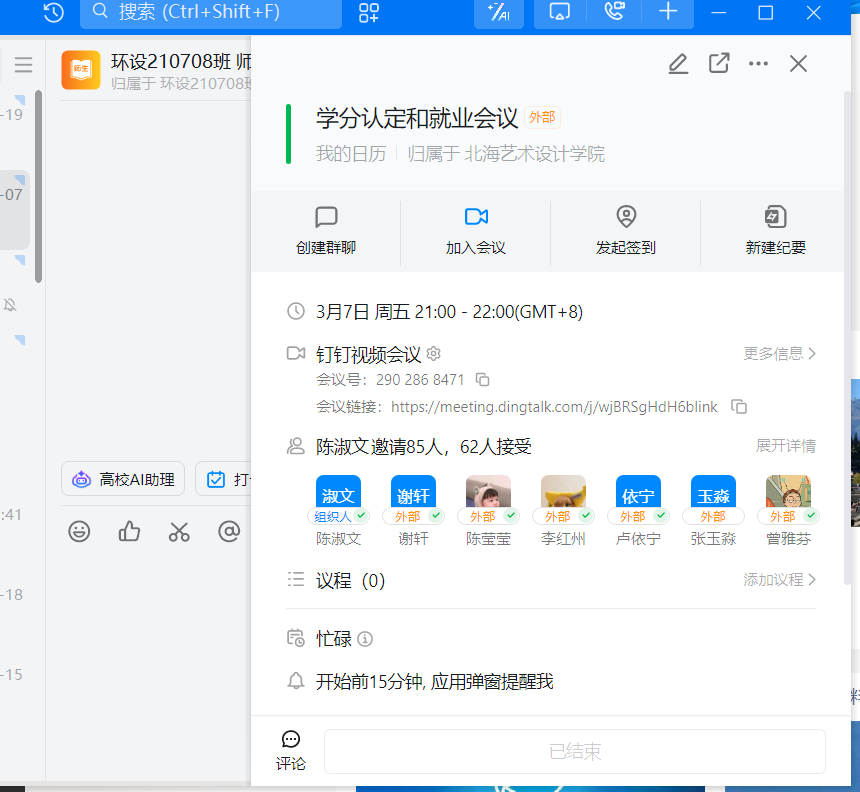This screenshot has height=792, width=860.
Task: Click the history clock icon in the top bar
Action: point(54,12)
